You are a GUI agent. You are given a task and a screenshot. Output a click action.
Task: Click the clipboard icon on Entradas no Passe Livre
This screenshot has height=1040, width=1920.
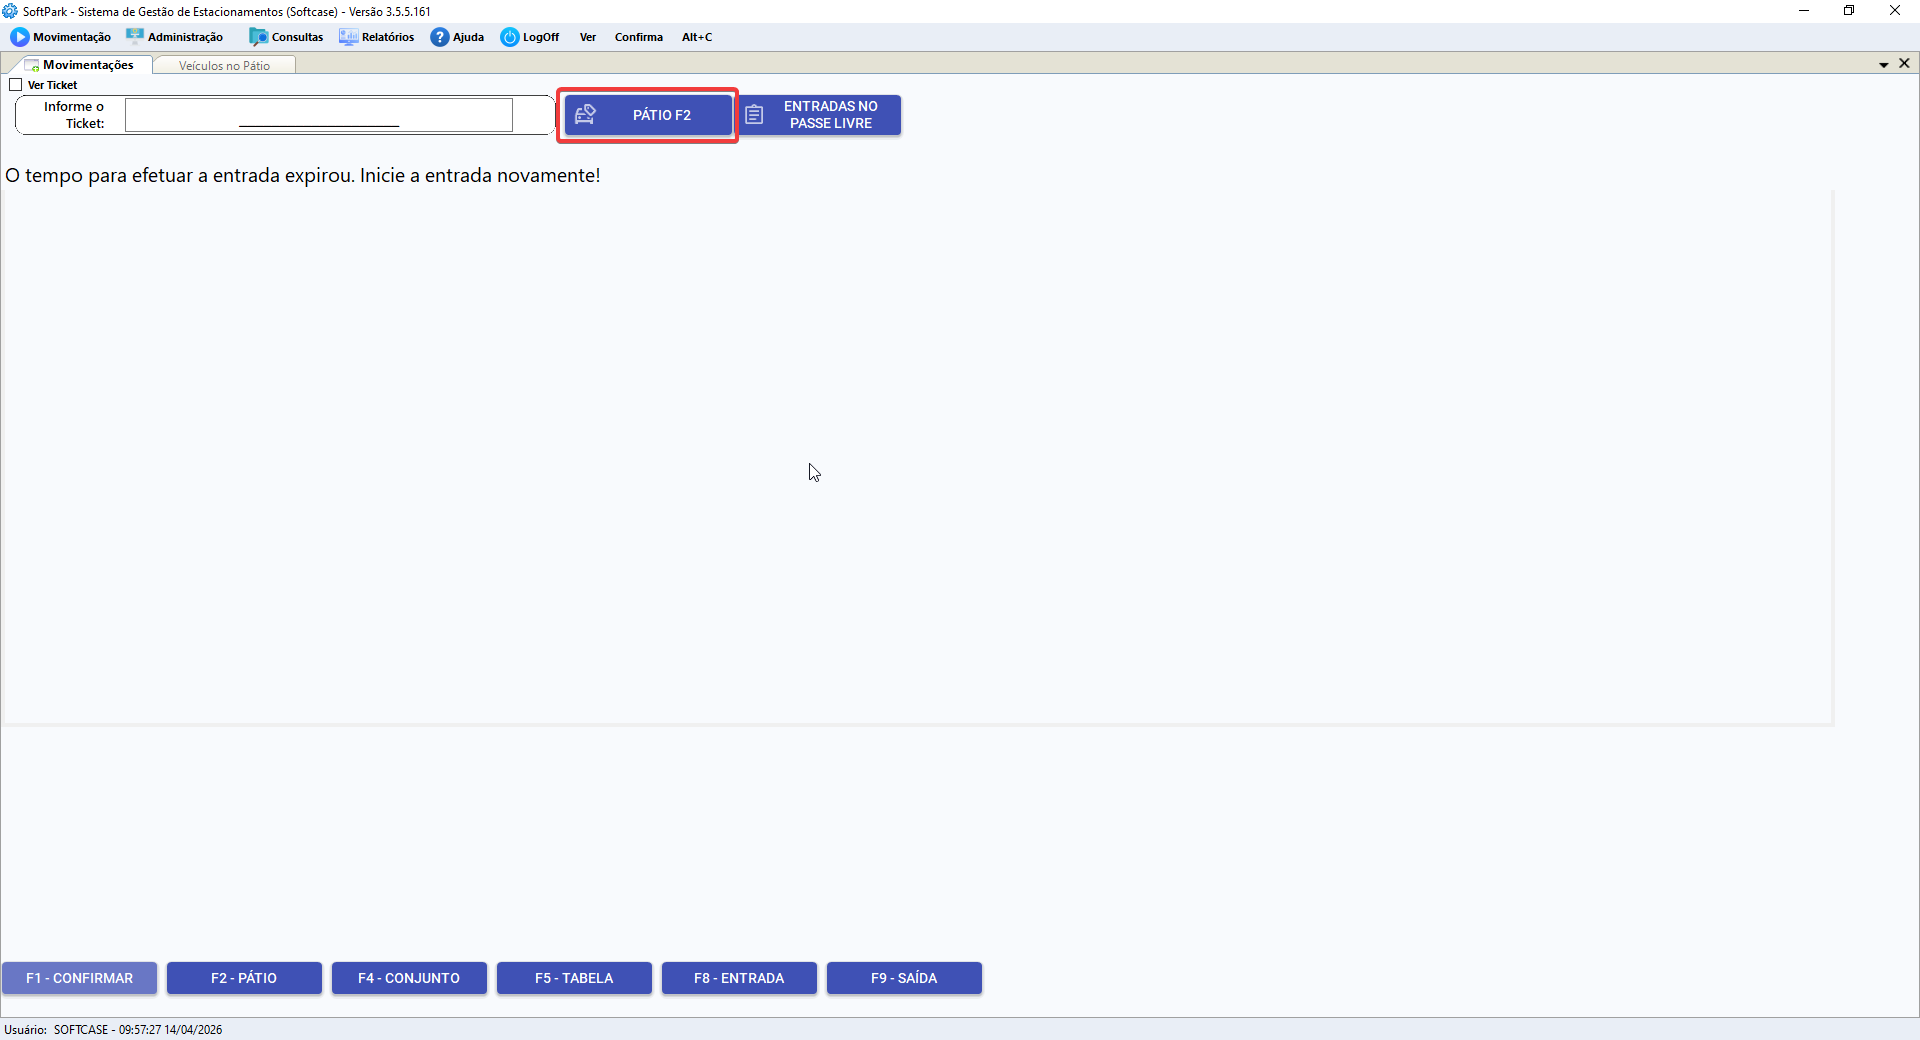754,115
